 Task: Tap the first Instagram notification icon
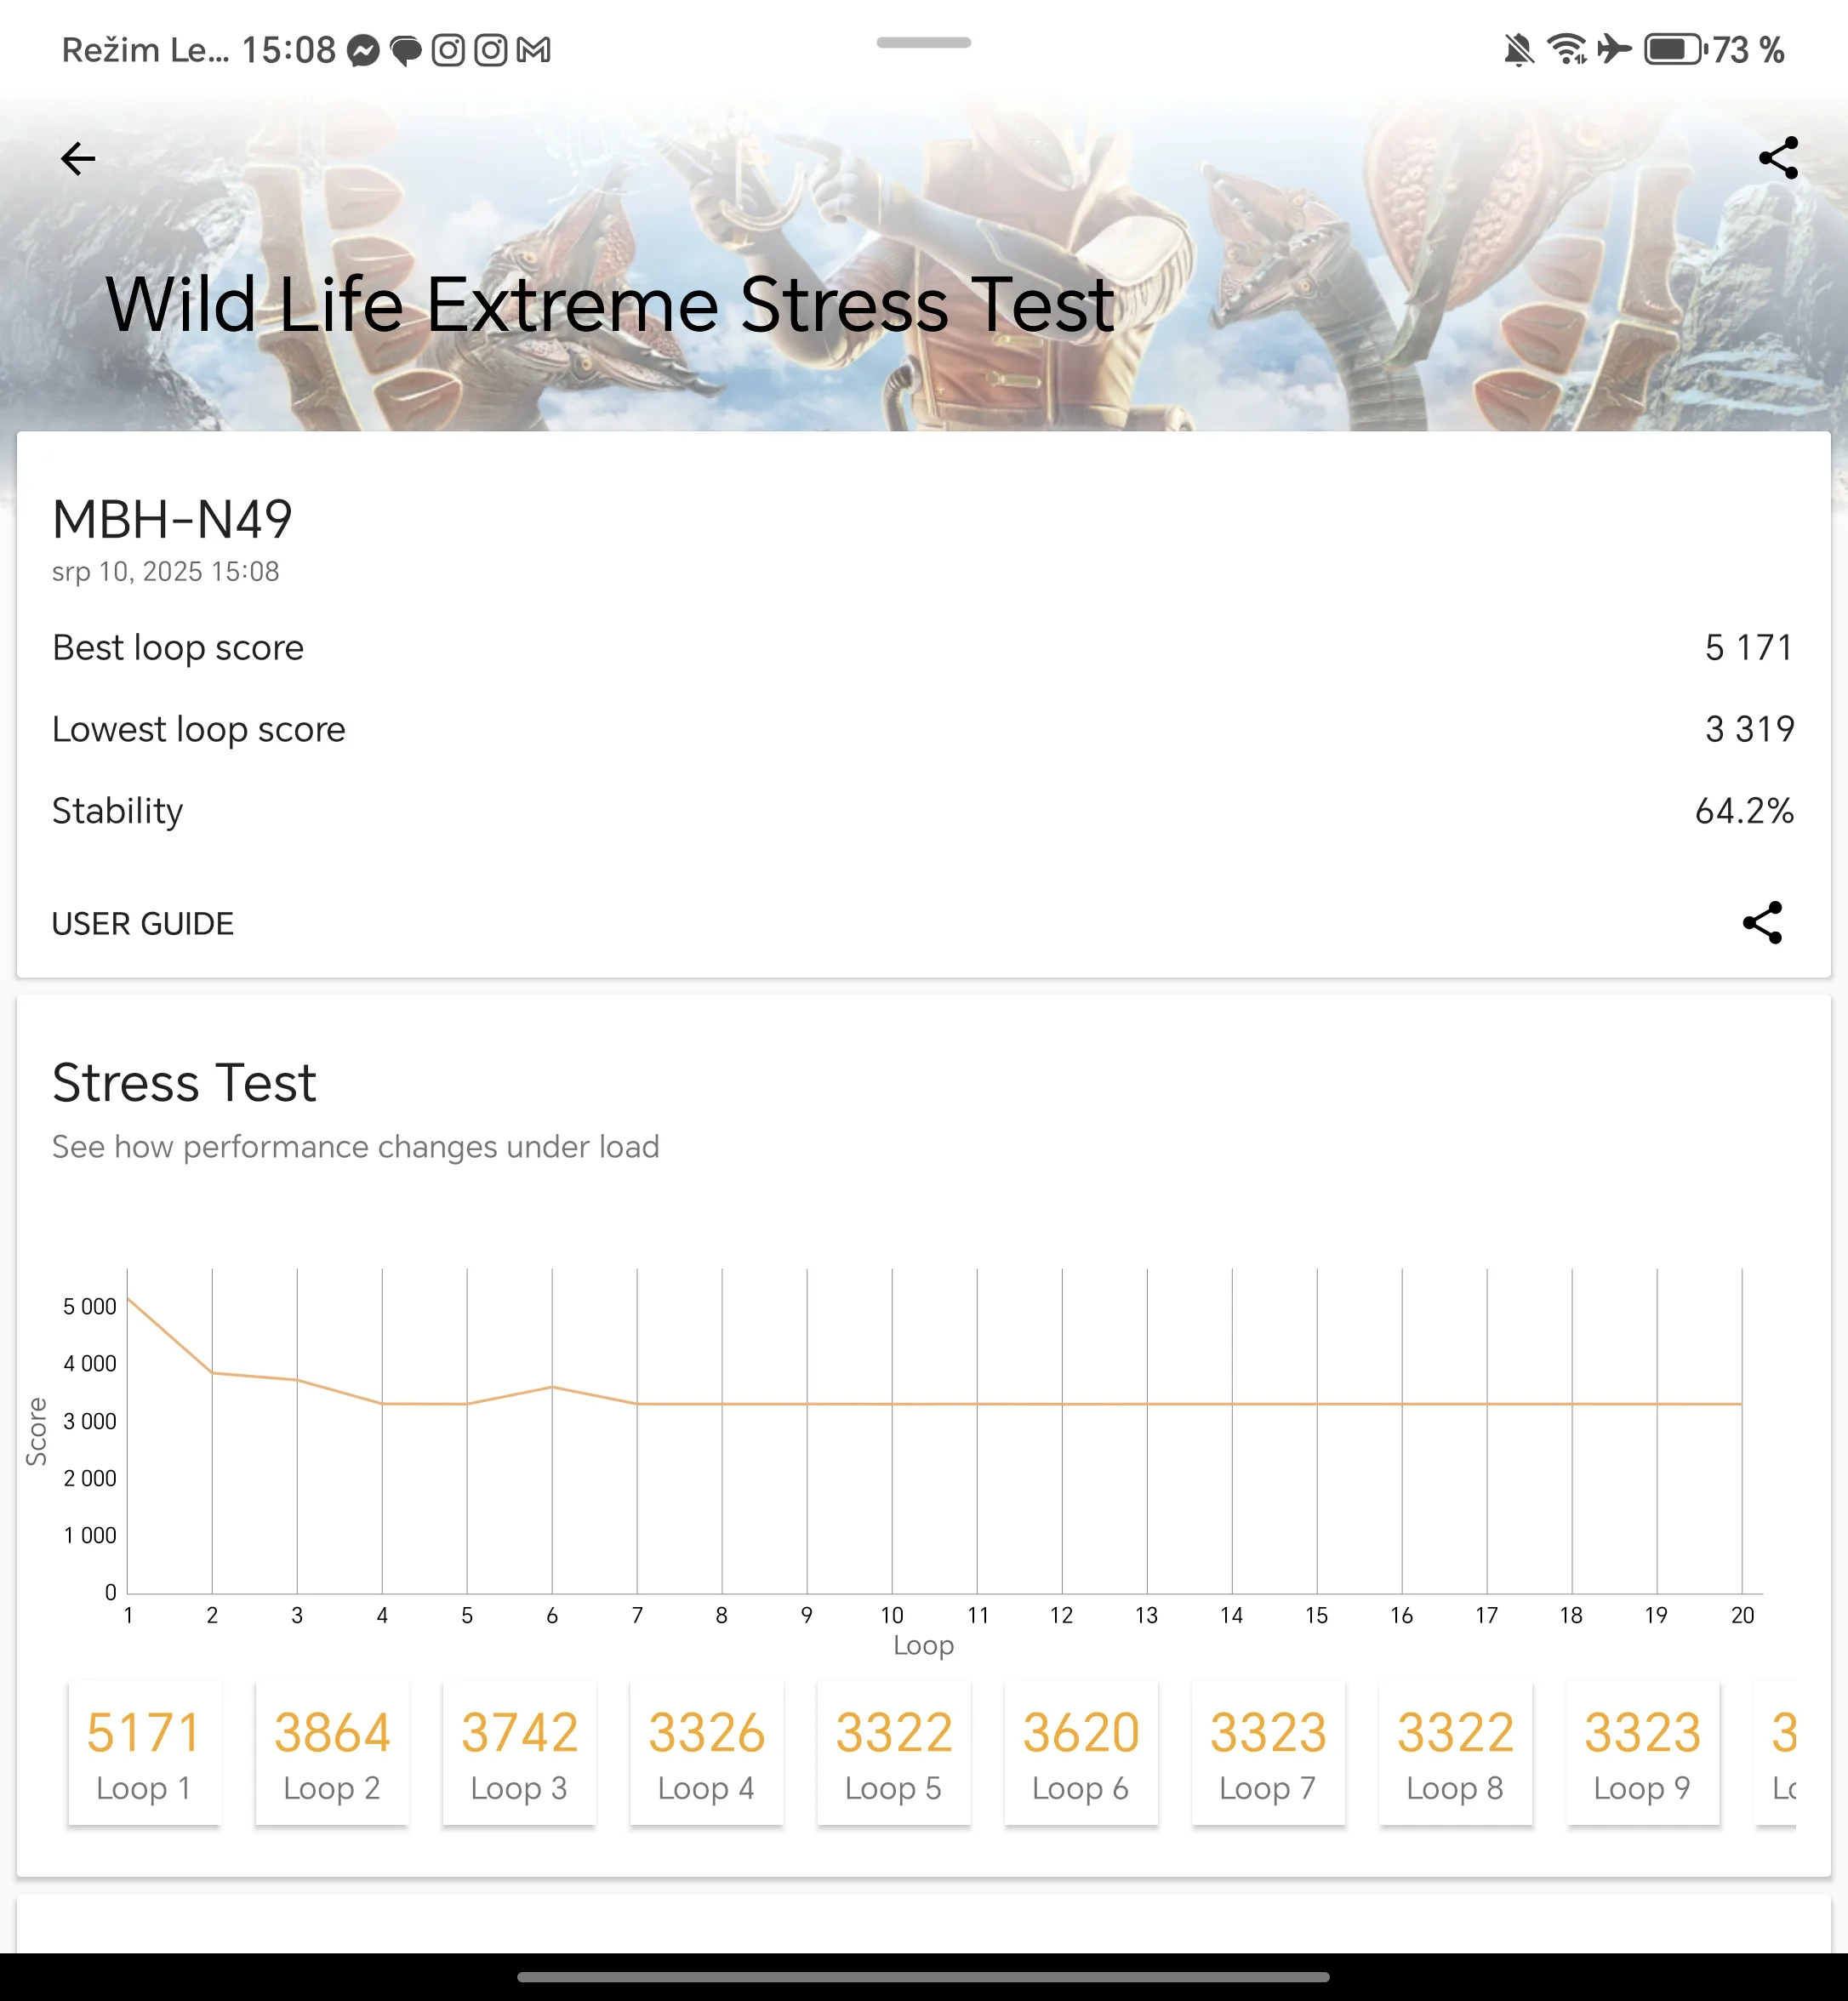(x=448, y=50)
